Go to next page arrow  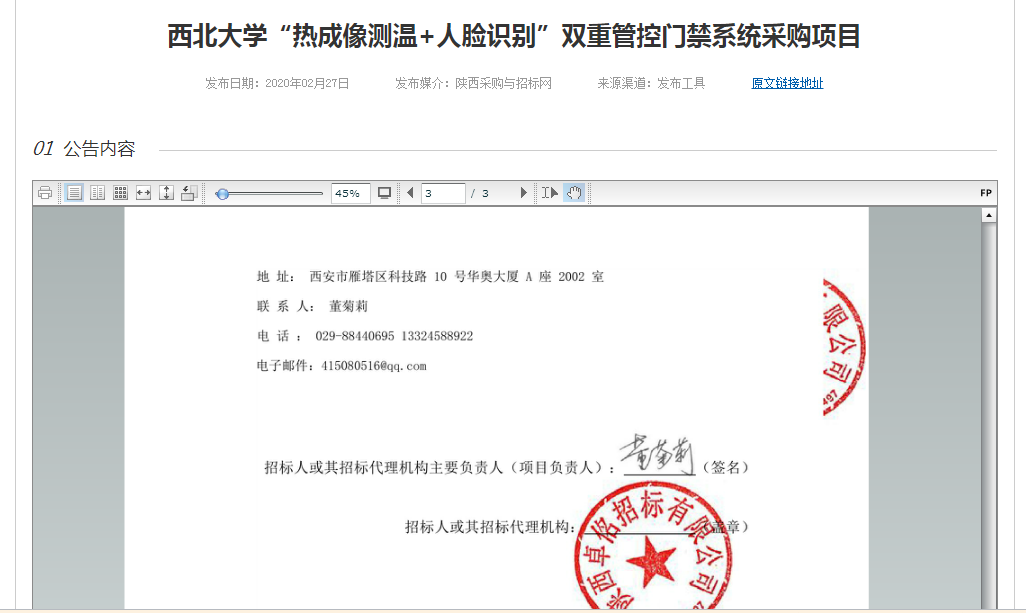click(523, 193)
